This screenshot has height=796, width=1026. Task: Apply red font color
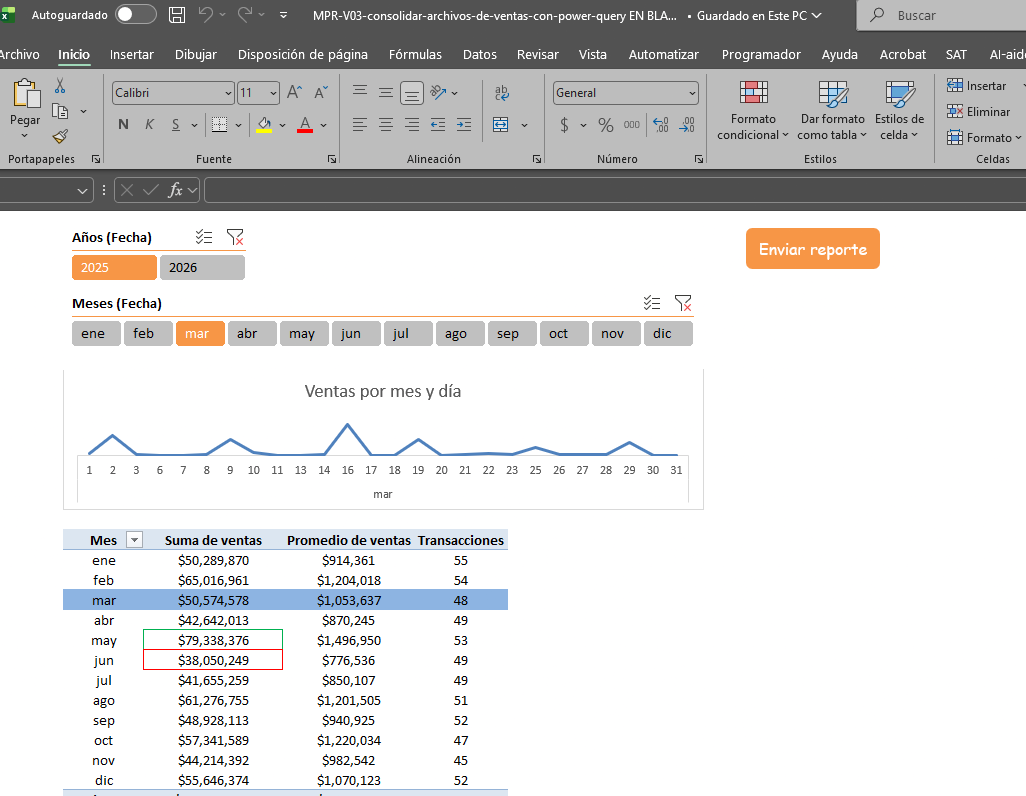(x=305, y=124)
